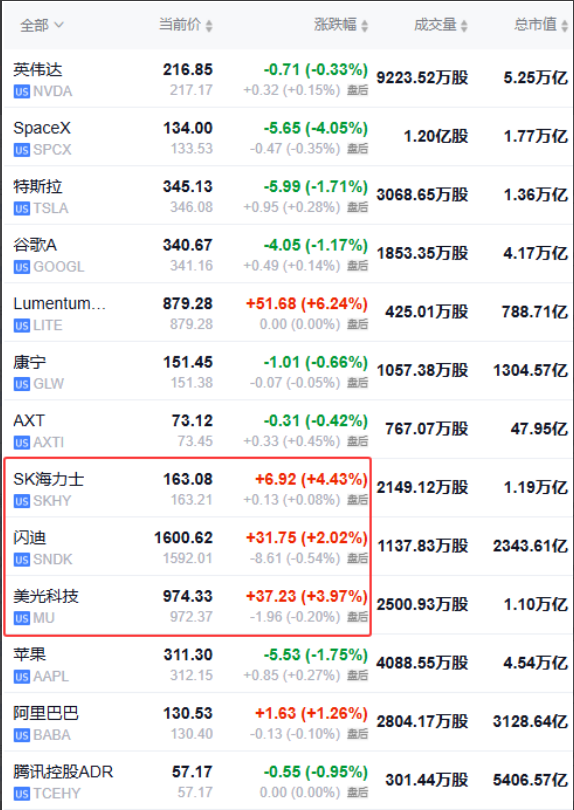
Task: Click the US badge beside TSLA
Action: [22, 209]
